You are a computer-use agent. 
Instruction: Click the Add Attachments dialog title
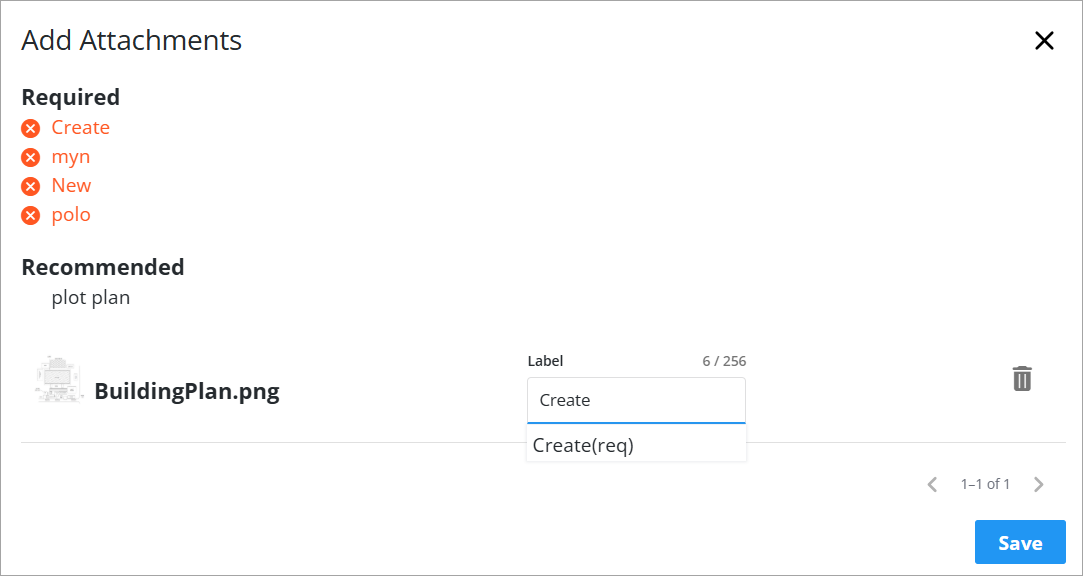[132, 41]
